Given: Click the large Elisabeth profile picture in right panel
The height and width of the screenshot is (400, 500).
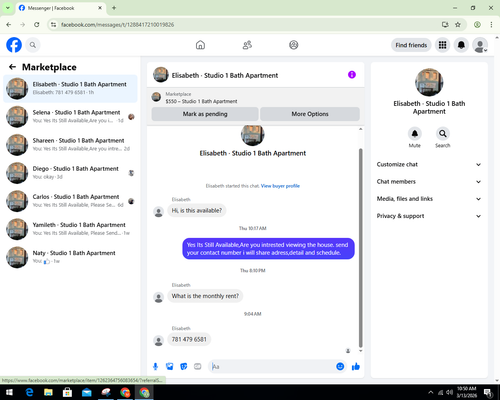Looking at the screenshot, I should (x=429, y=82).
